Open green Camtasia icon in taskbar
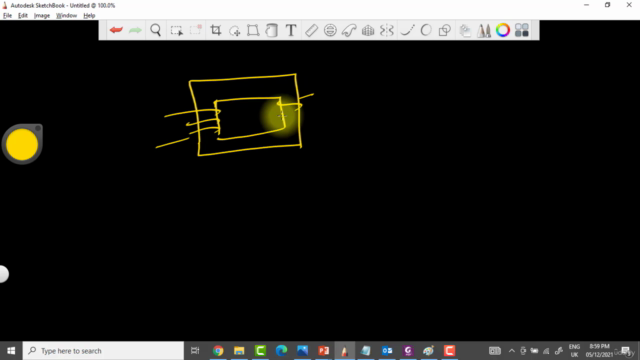Viewport: 640px width, 360px height. 260,351
